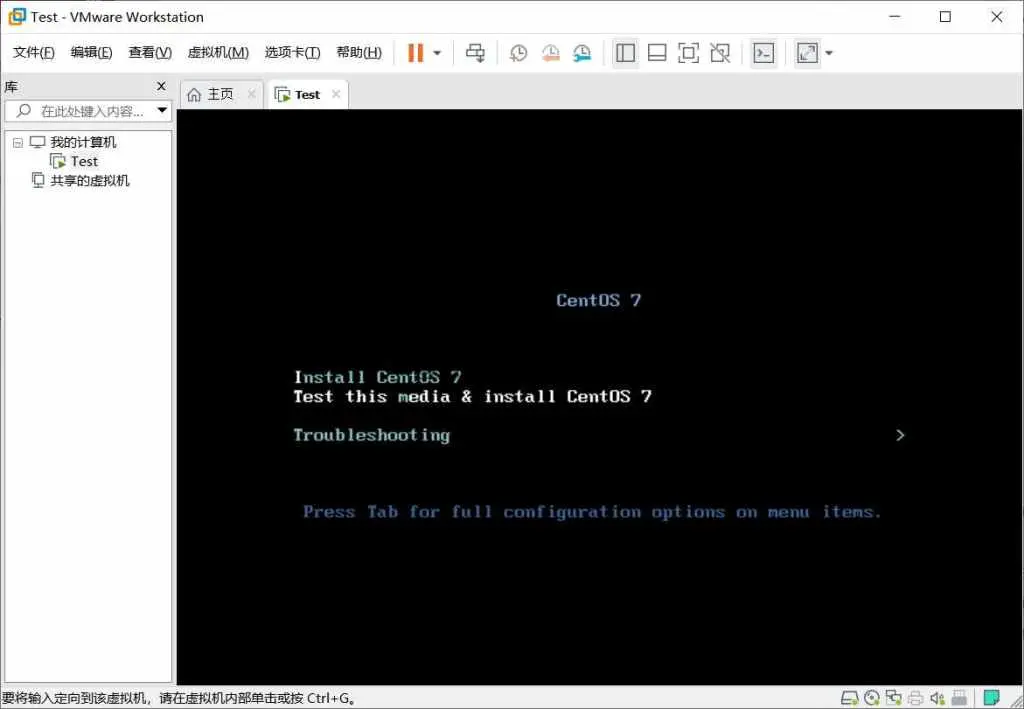Toggle the library sidebar view
This screenshot has height=709, width=1024.
click(625, 53)
